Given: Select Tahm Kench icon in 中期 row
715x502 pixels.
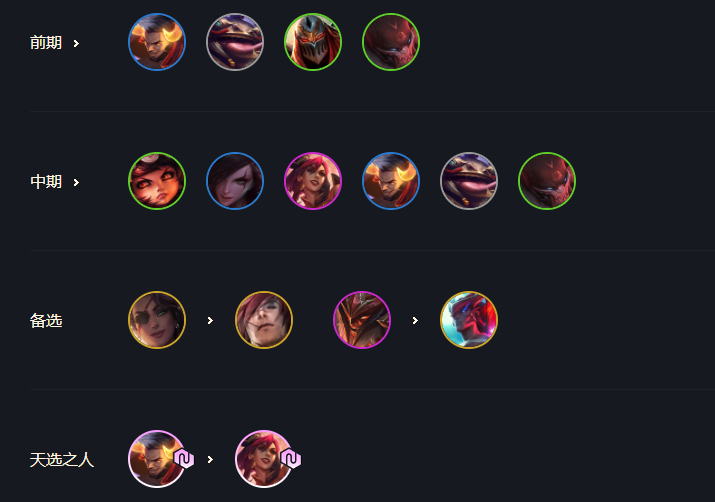Looking at the screenshot, I should (x=469, y=181).
